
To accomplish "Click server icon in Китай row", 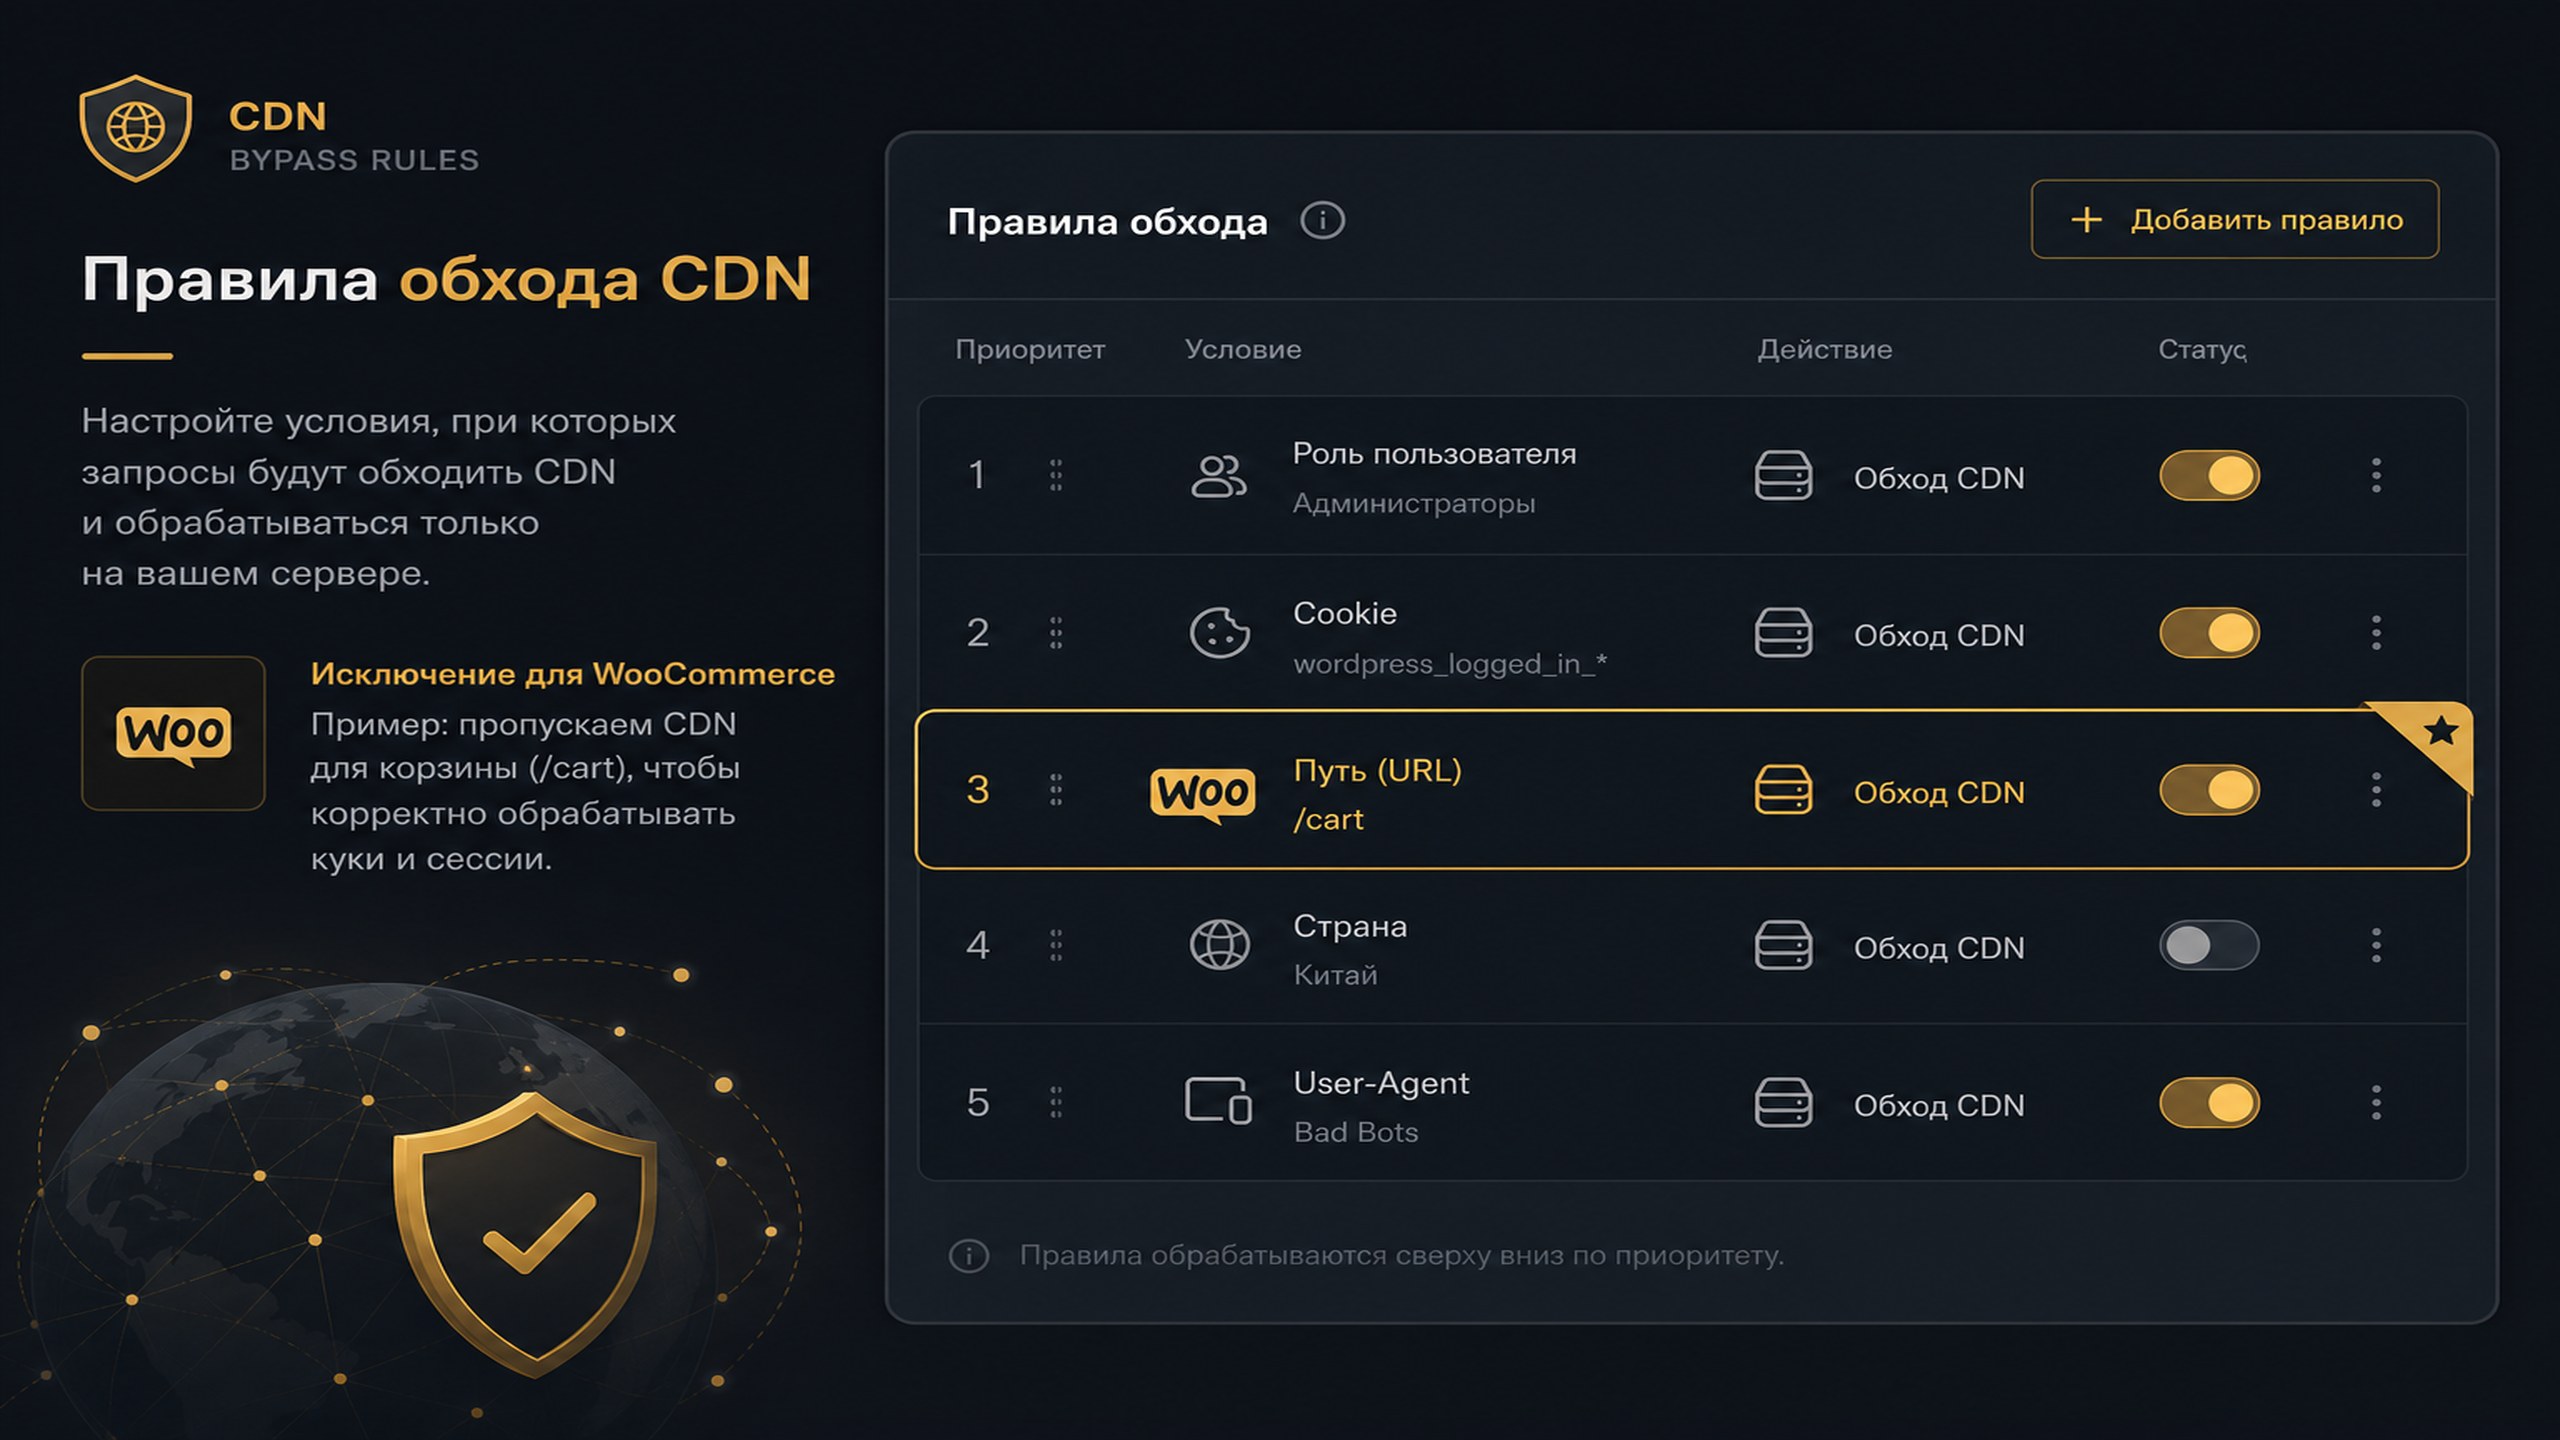I will point(1783,946).
